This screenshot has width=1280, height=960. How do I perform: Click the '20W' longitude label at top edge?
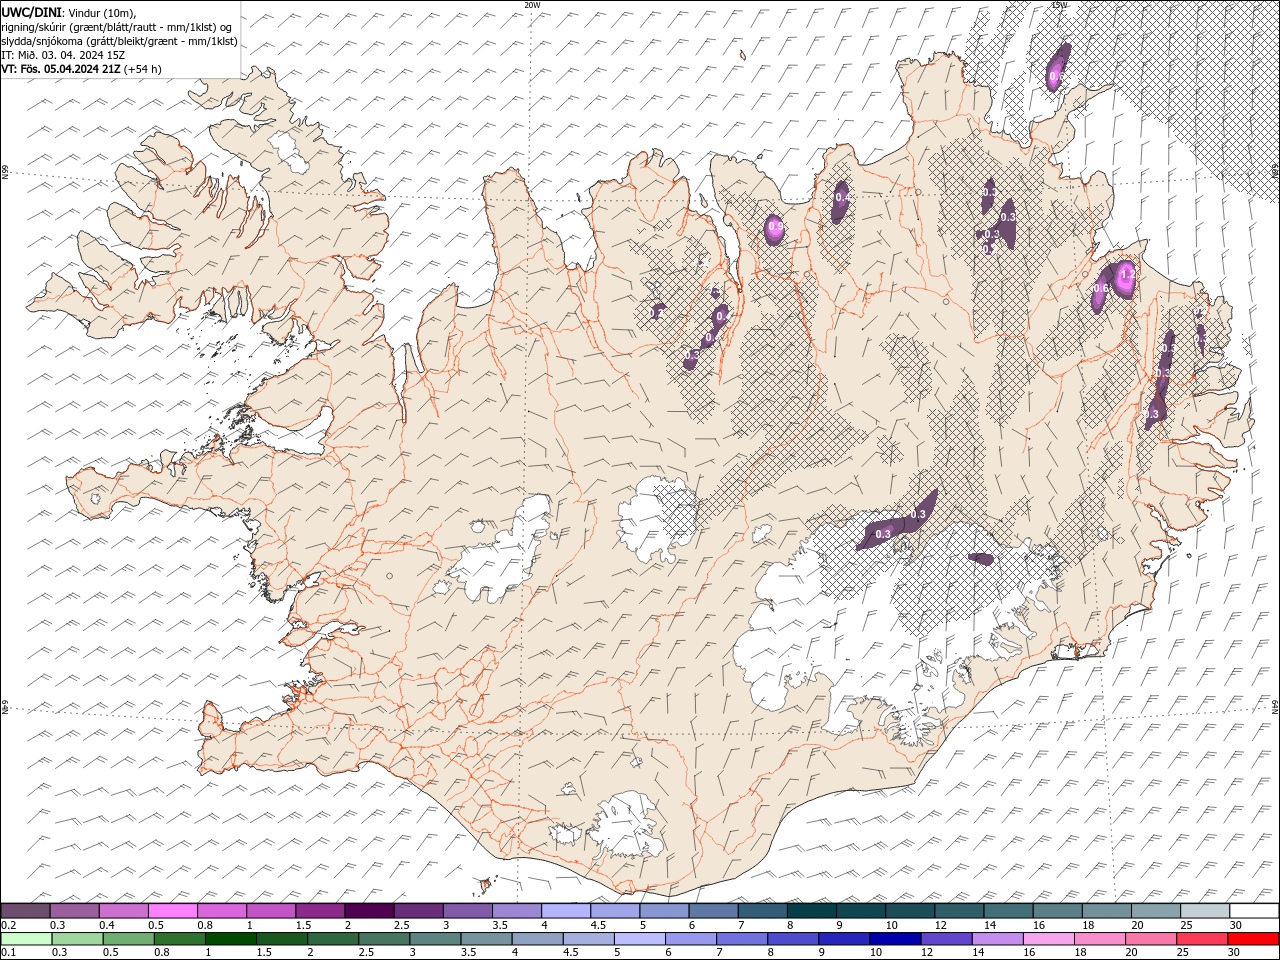coord(533,5)
